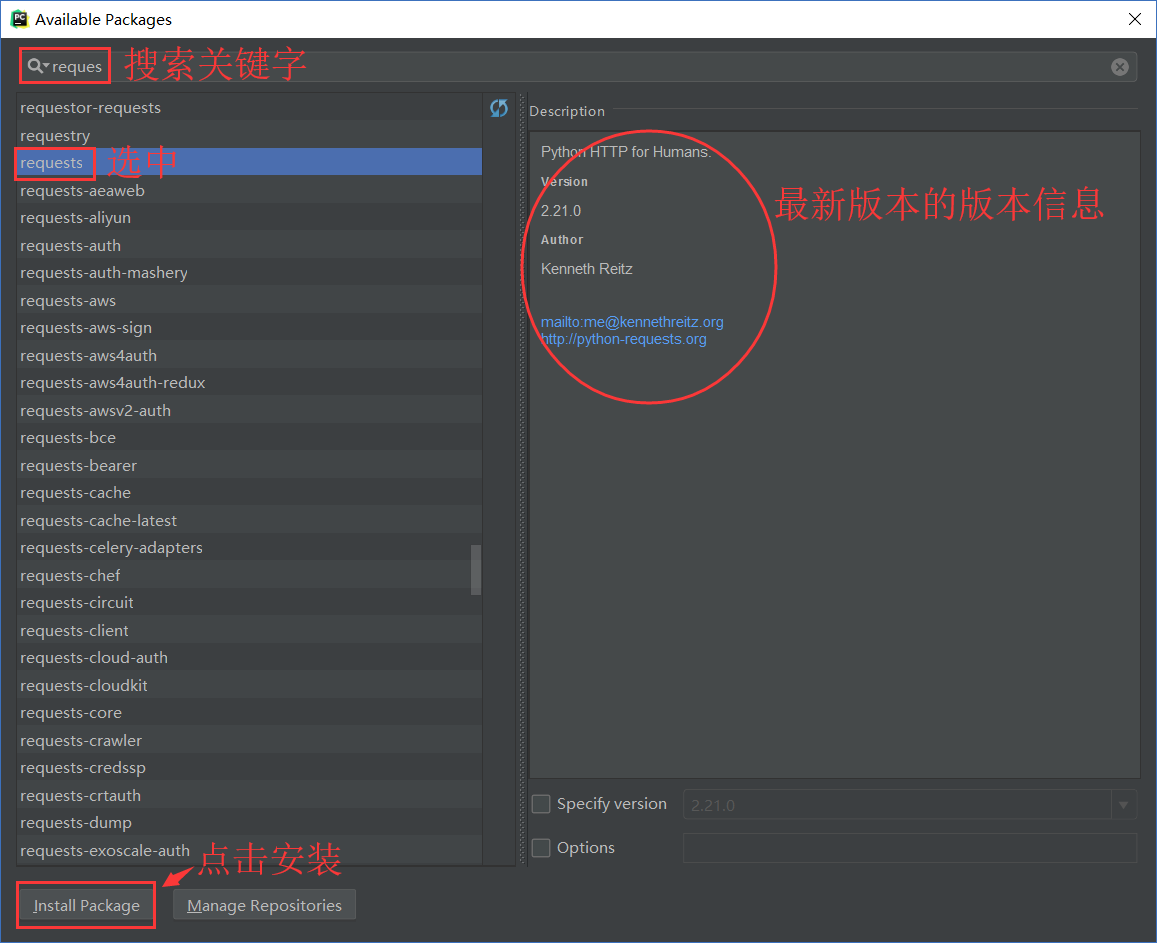Open the mailto:me@kennethreitz.org link
Viewport: 1157px width, 943px height.
tap(632, 322)
